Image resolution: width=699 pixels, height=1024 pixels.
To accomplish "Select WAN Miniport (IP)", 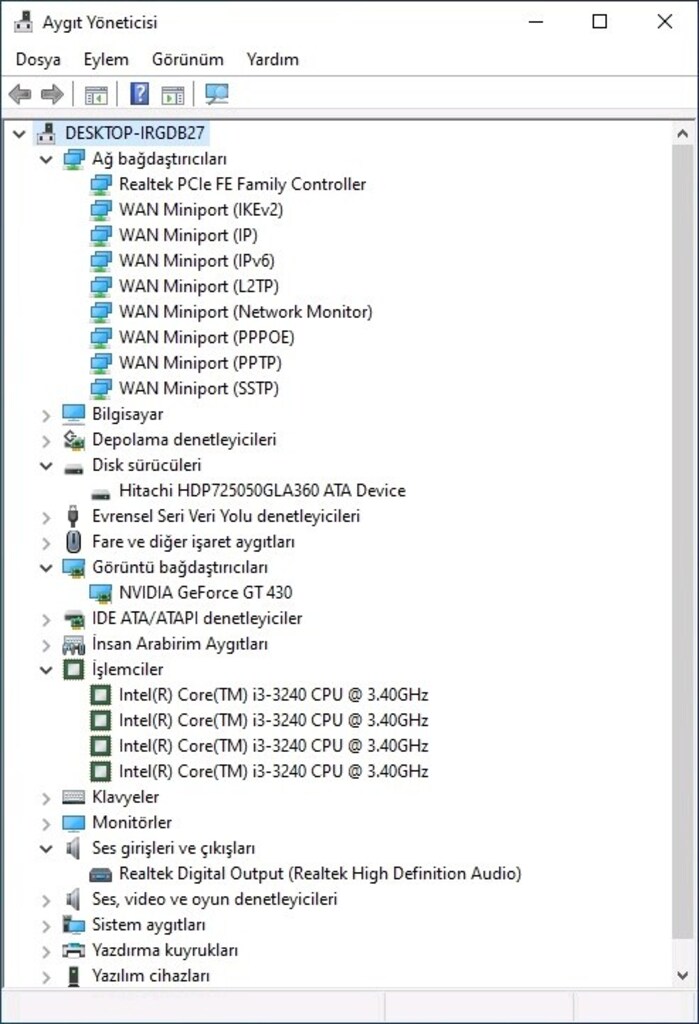I will tap(188, 235).
